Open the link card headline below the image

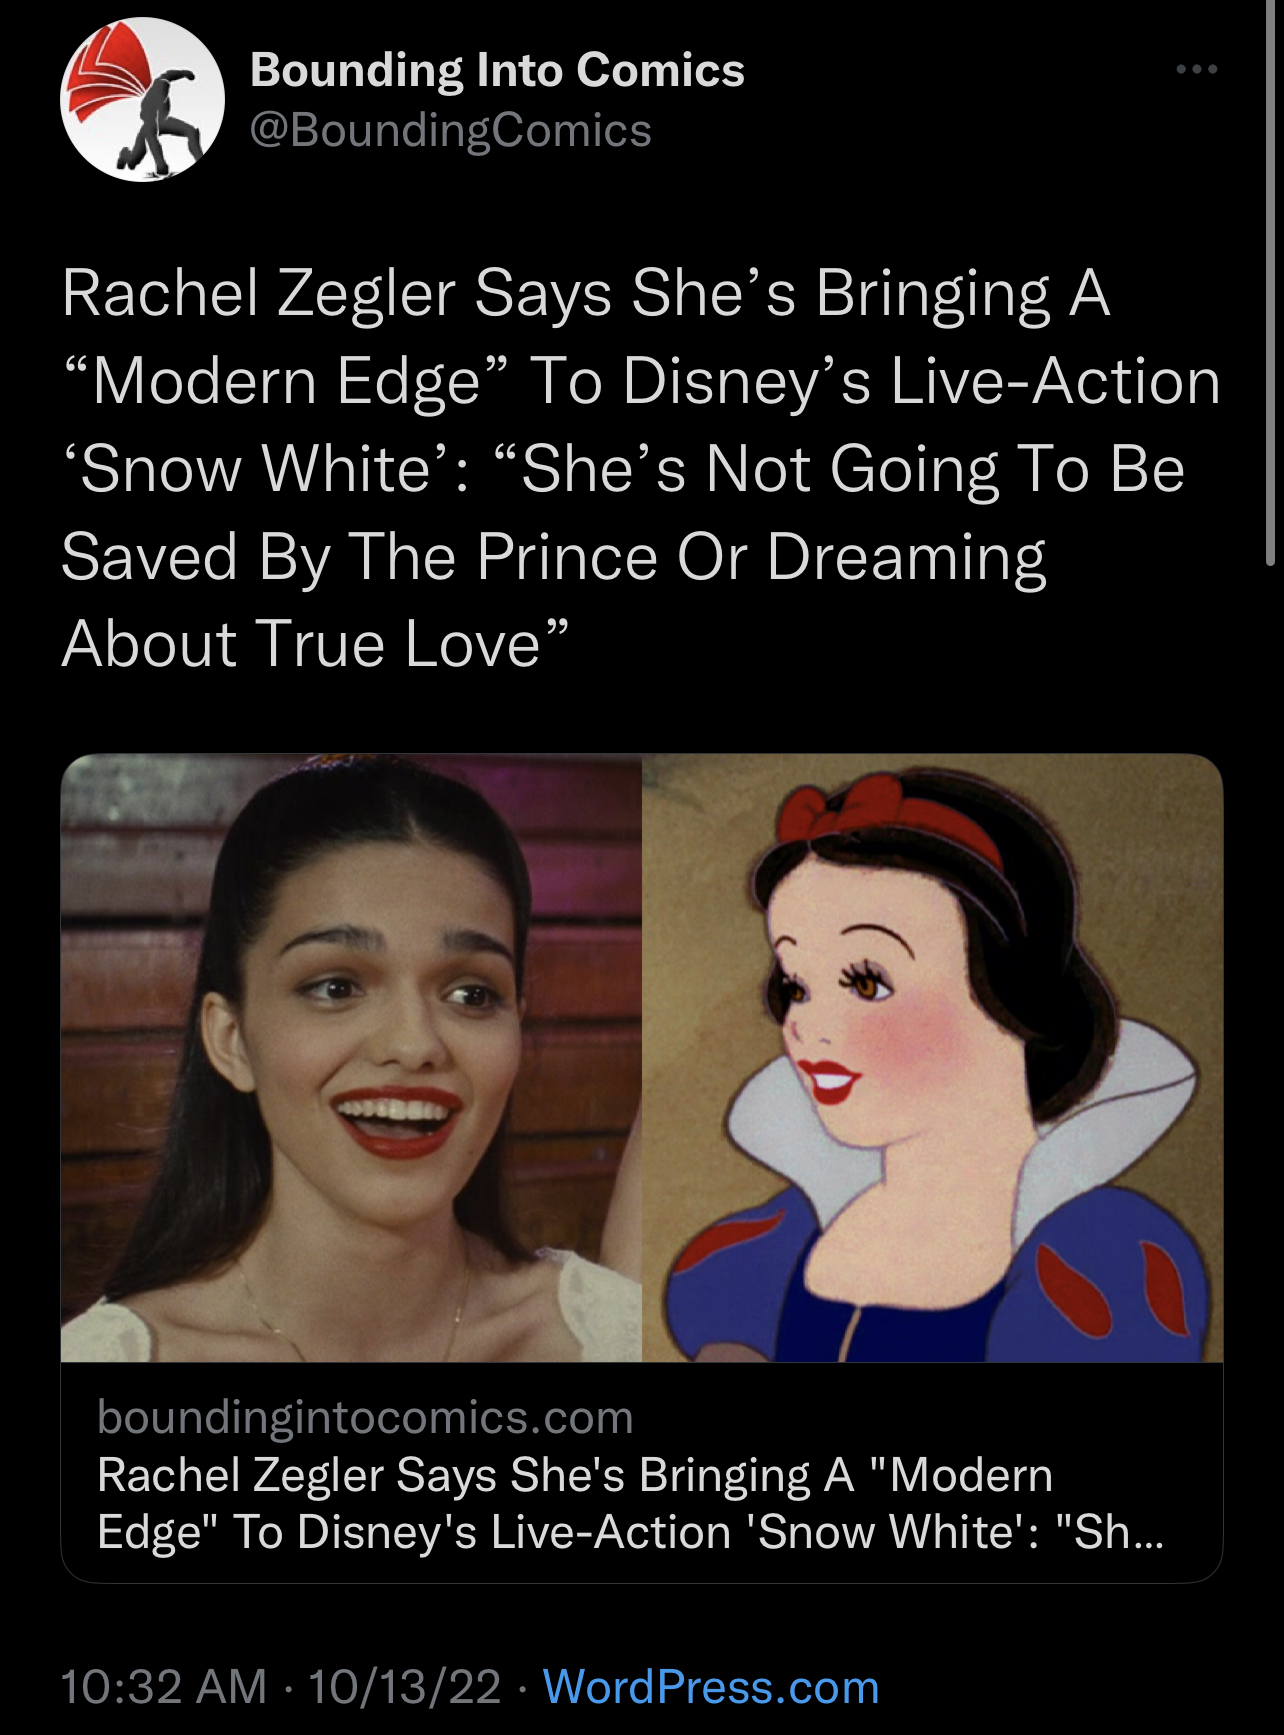[x=630, y=1503]
